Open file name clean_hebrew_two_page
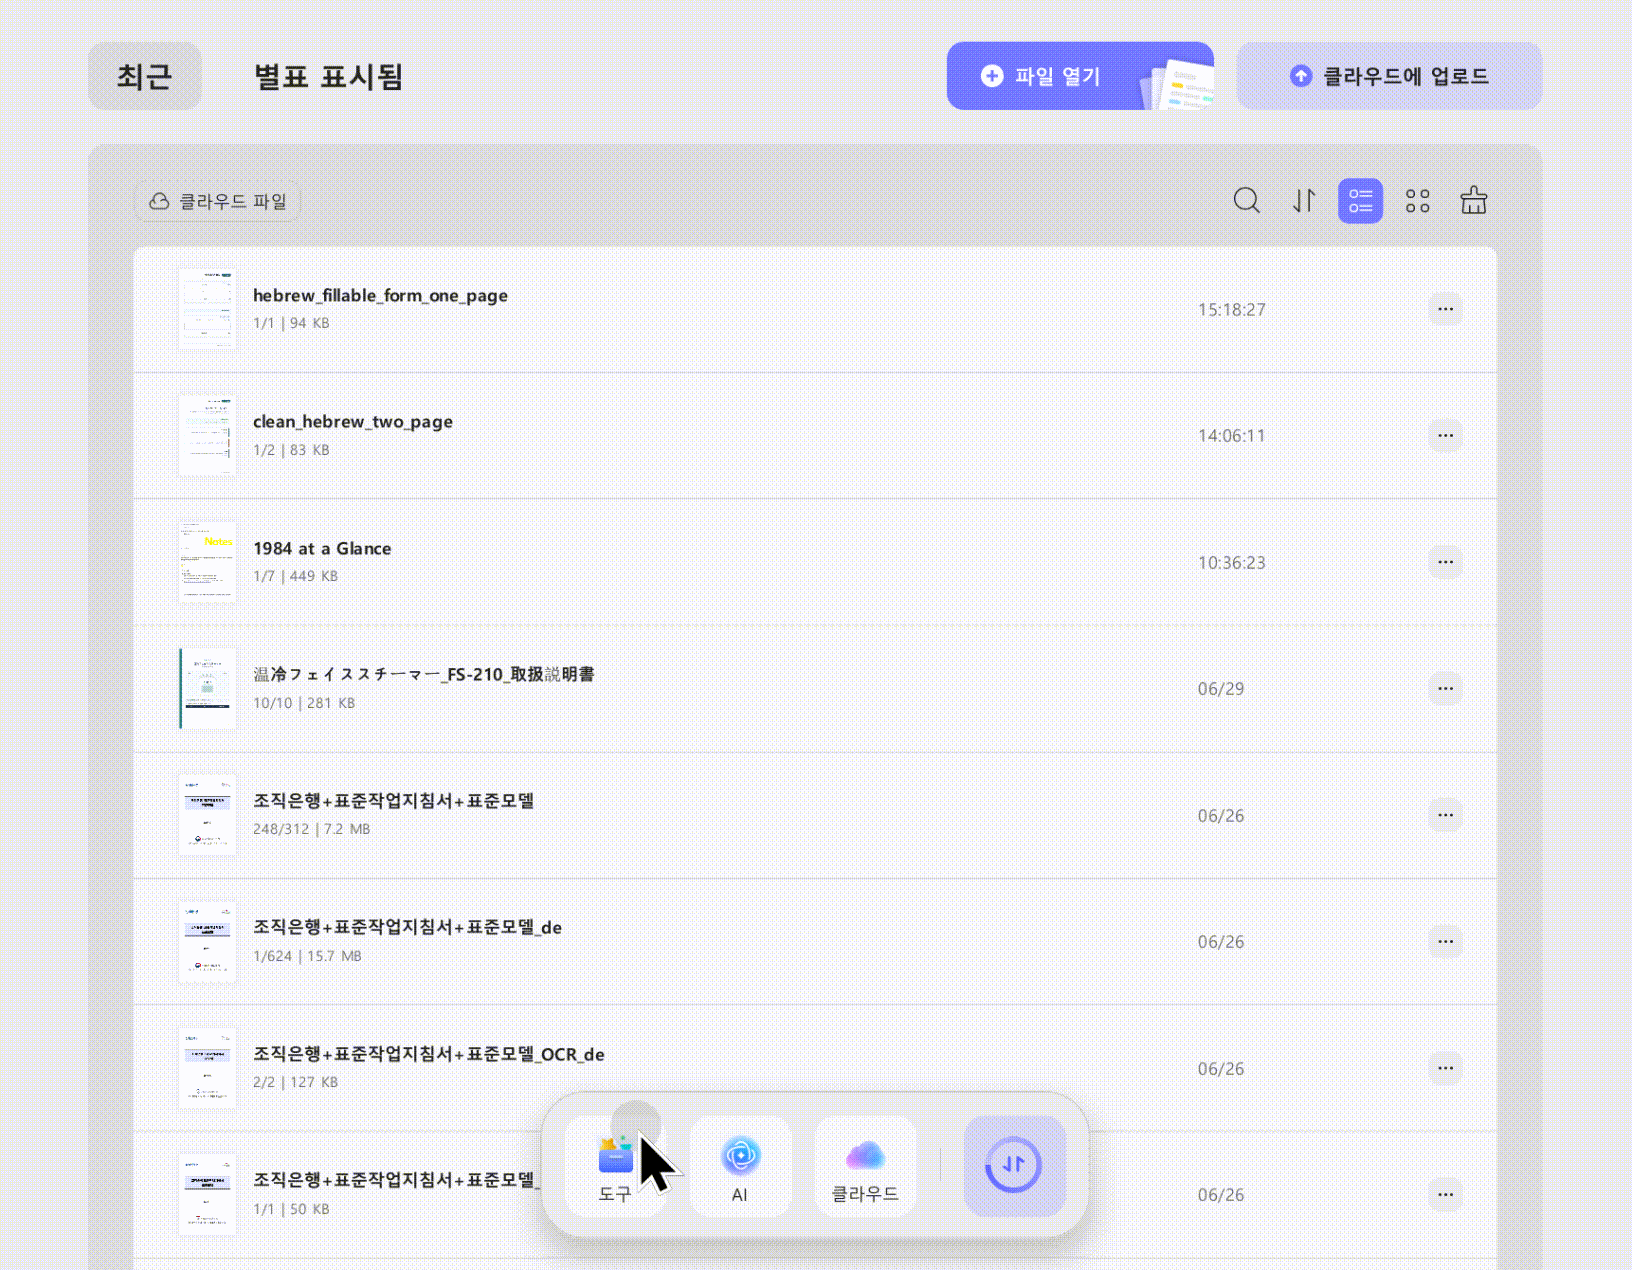Screen dimensions: 1632x1270 pyautogui.click(x=353, y=422)
